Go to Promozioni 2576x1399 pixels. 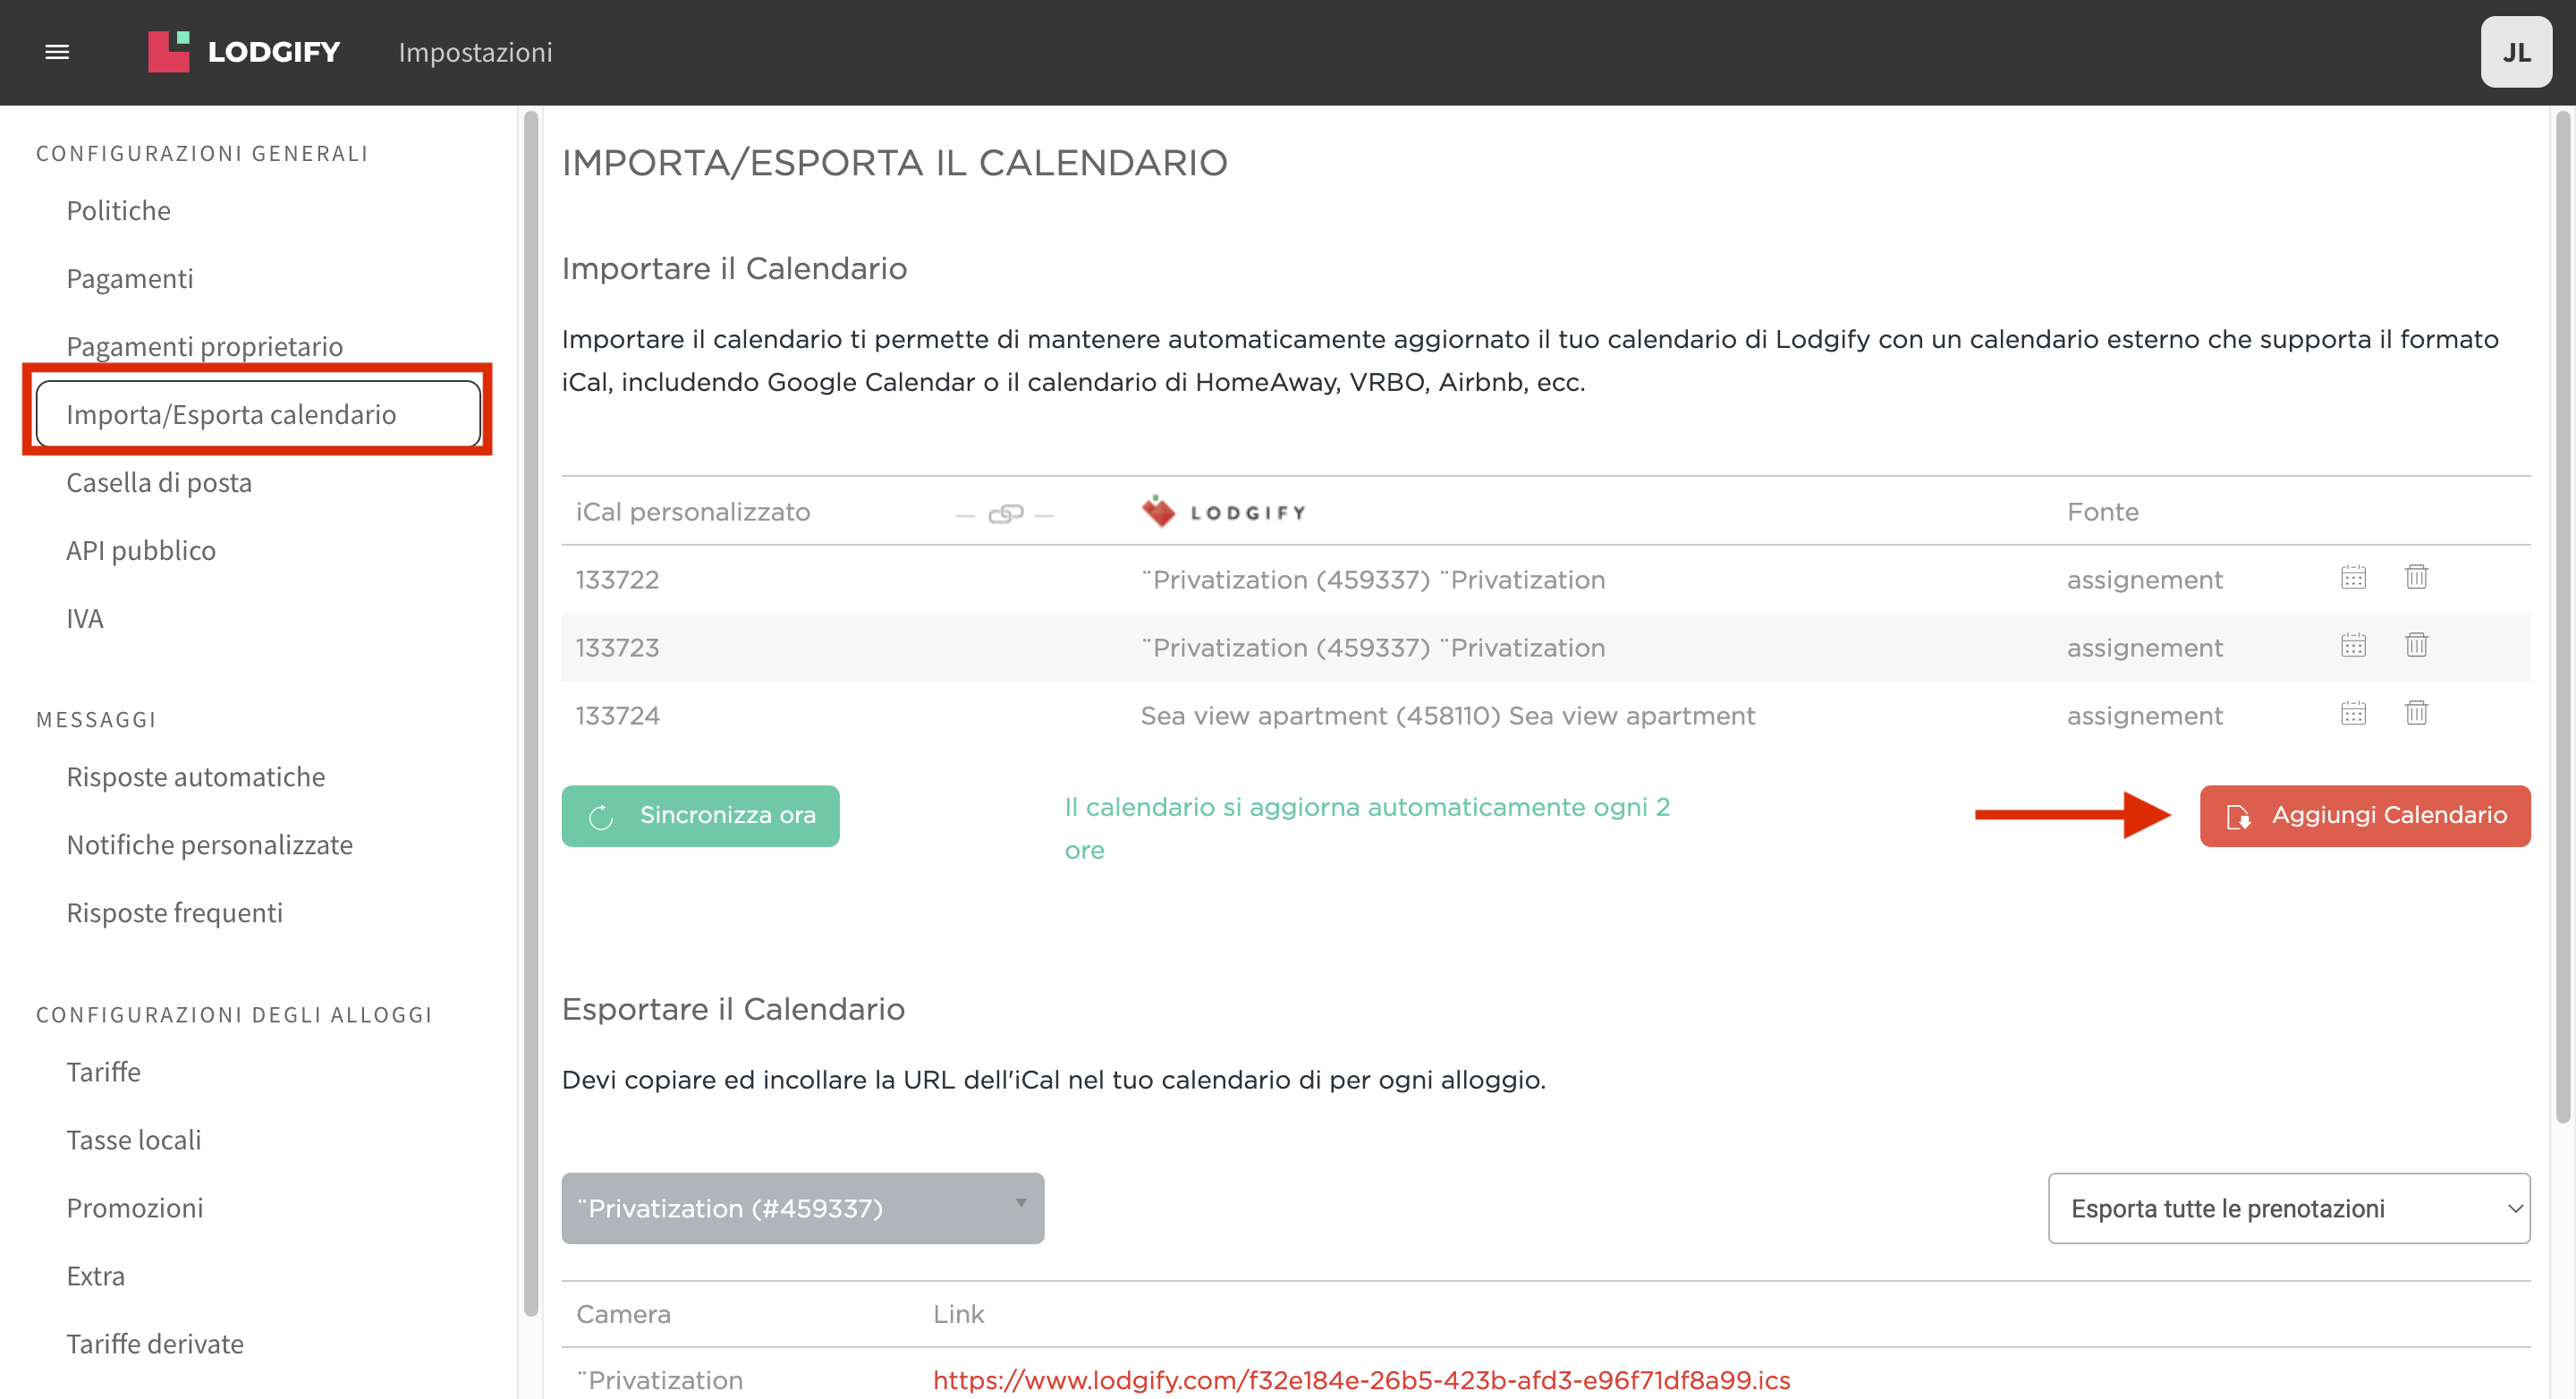(134, 1208)
